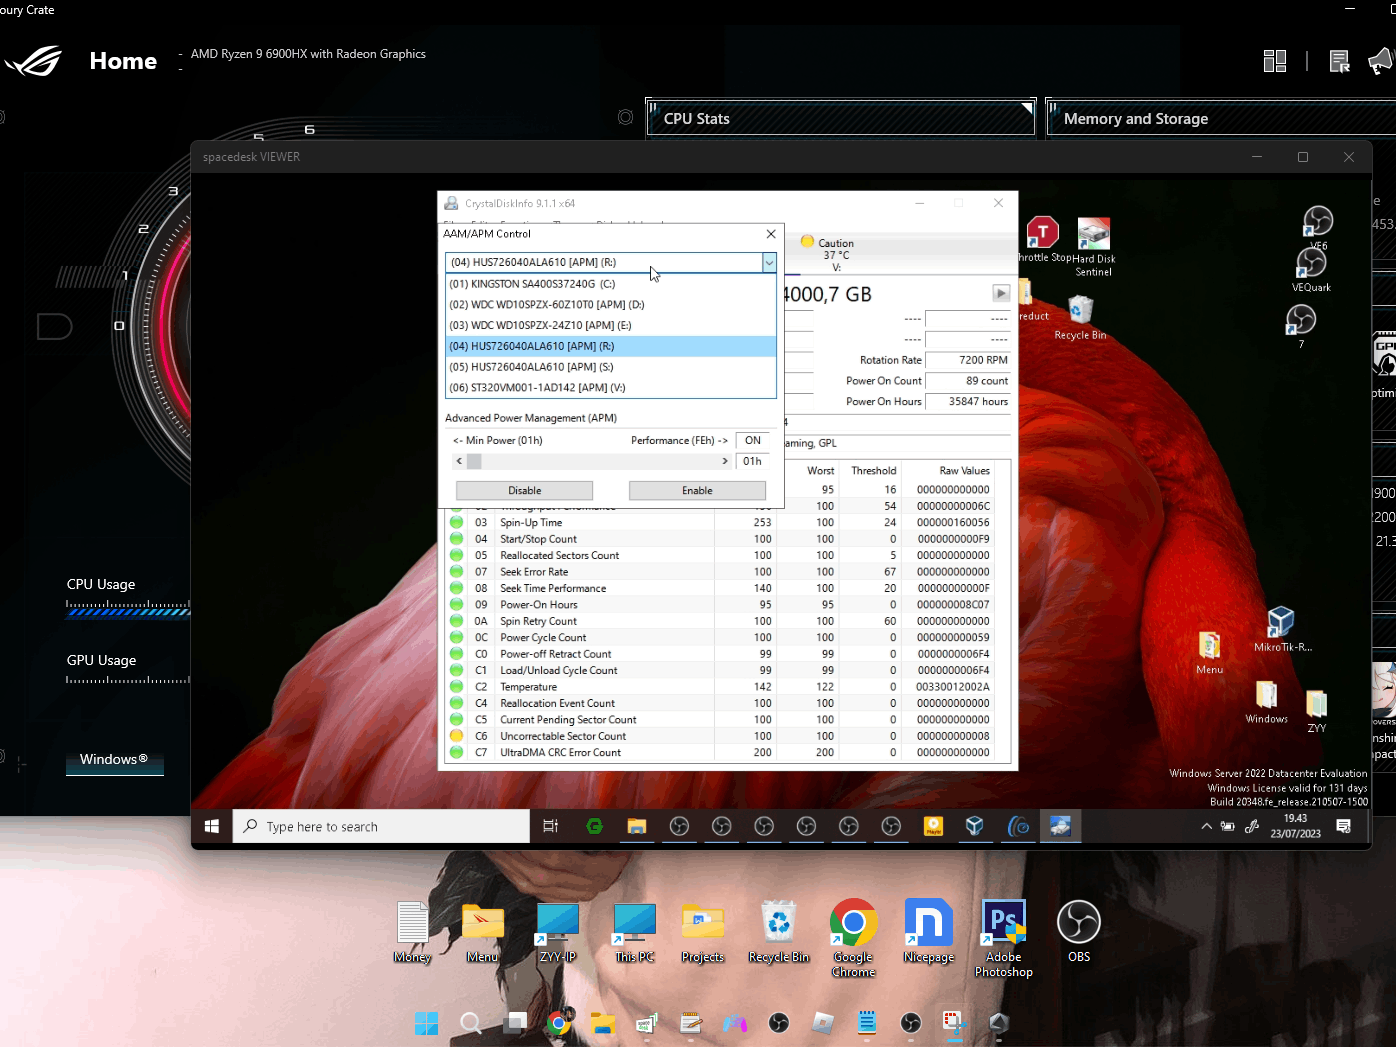
Task: Select ST320VM001-1AD142 (V:) disk
Action: pos(610,387)
